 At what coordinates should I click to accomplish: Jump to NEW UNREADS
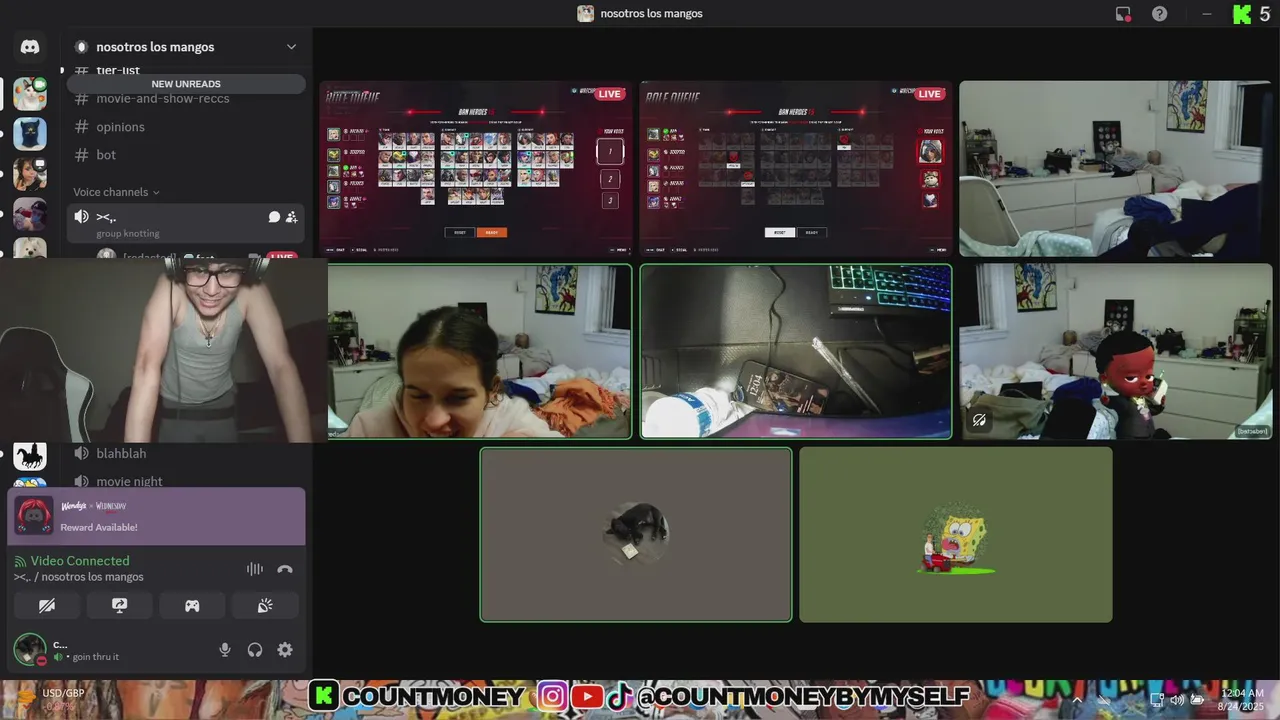point(186,84)
